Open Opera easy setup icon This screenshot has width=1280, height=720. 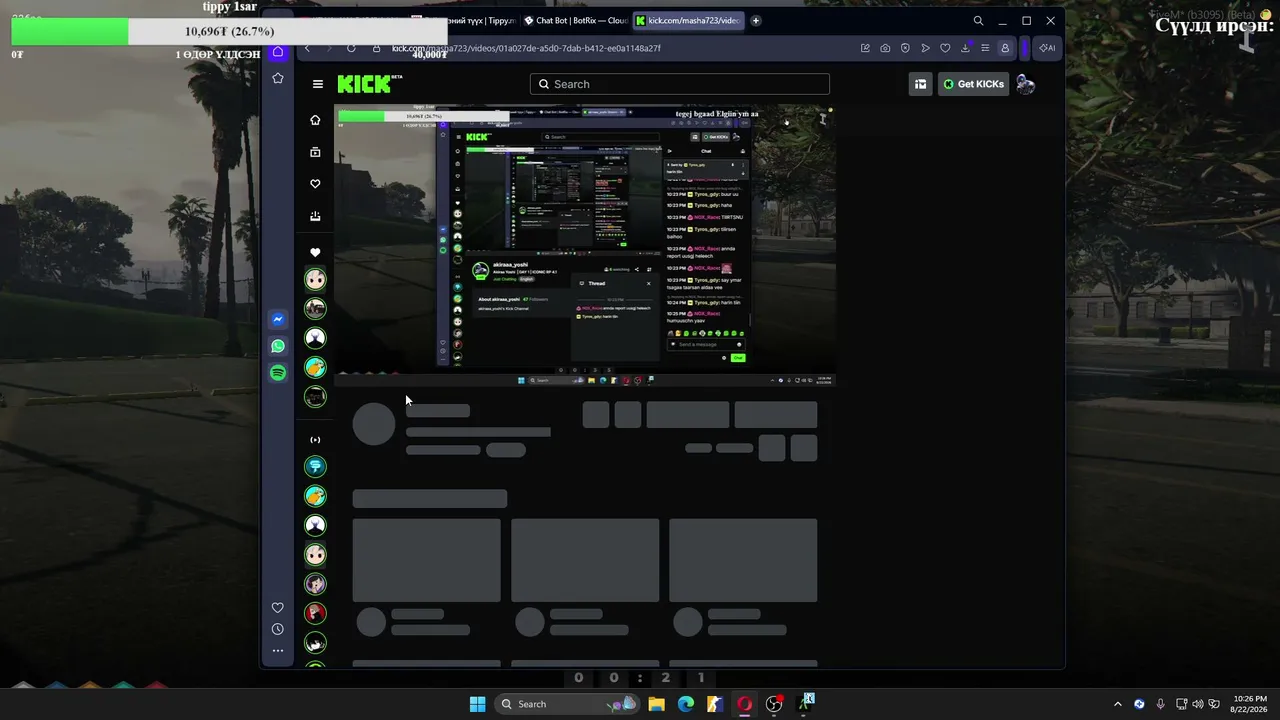tap(985, 48)
